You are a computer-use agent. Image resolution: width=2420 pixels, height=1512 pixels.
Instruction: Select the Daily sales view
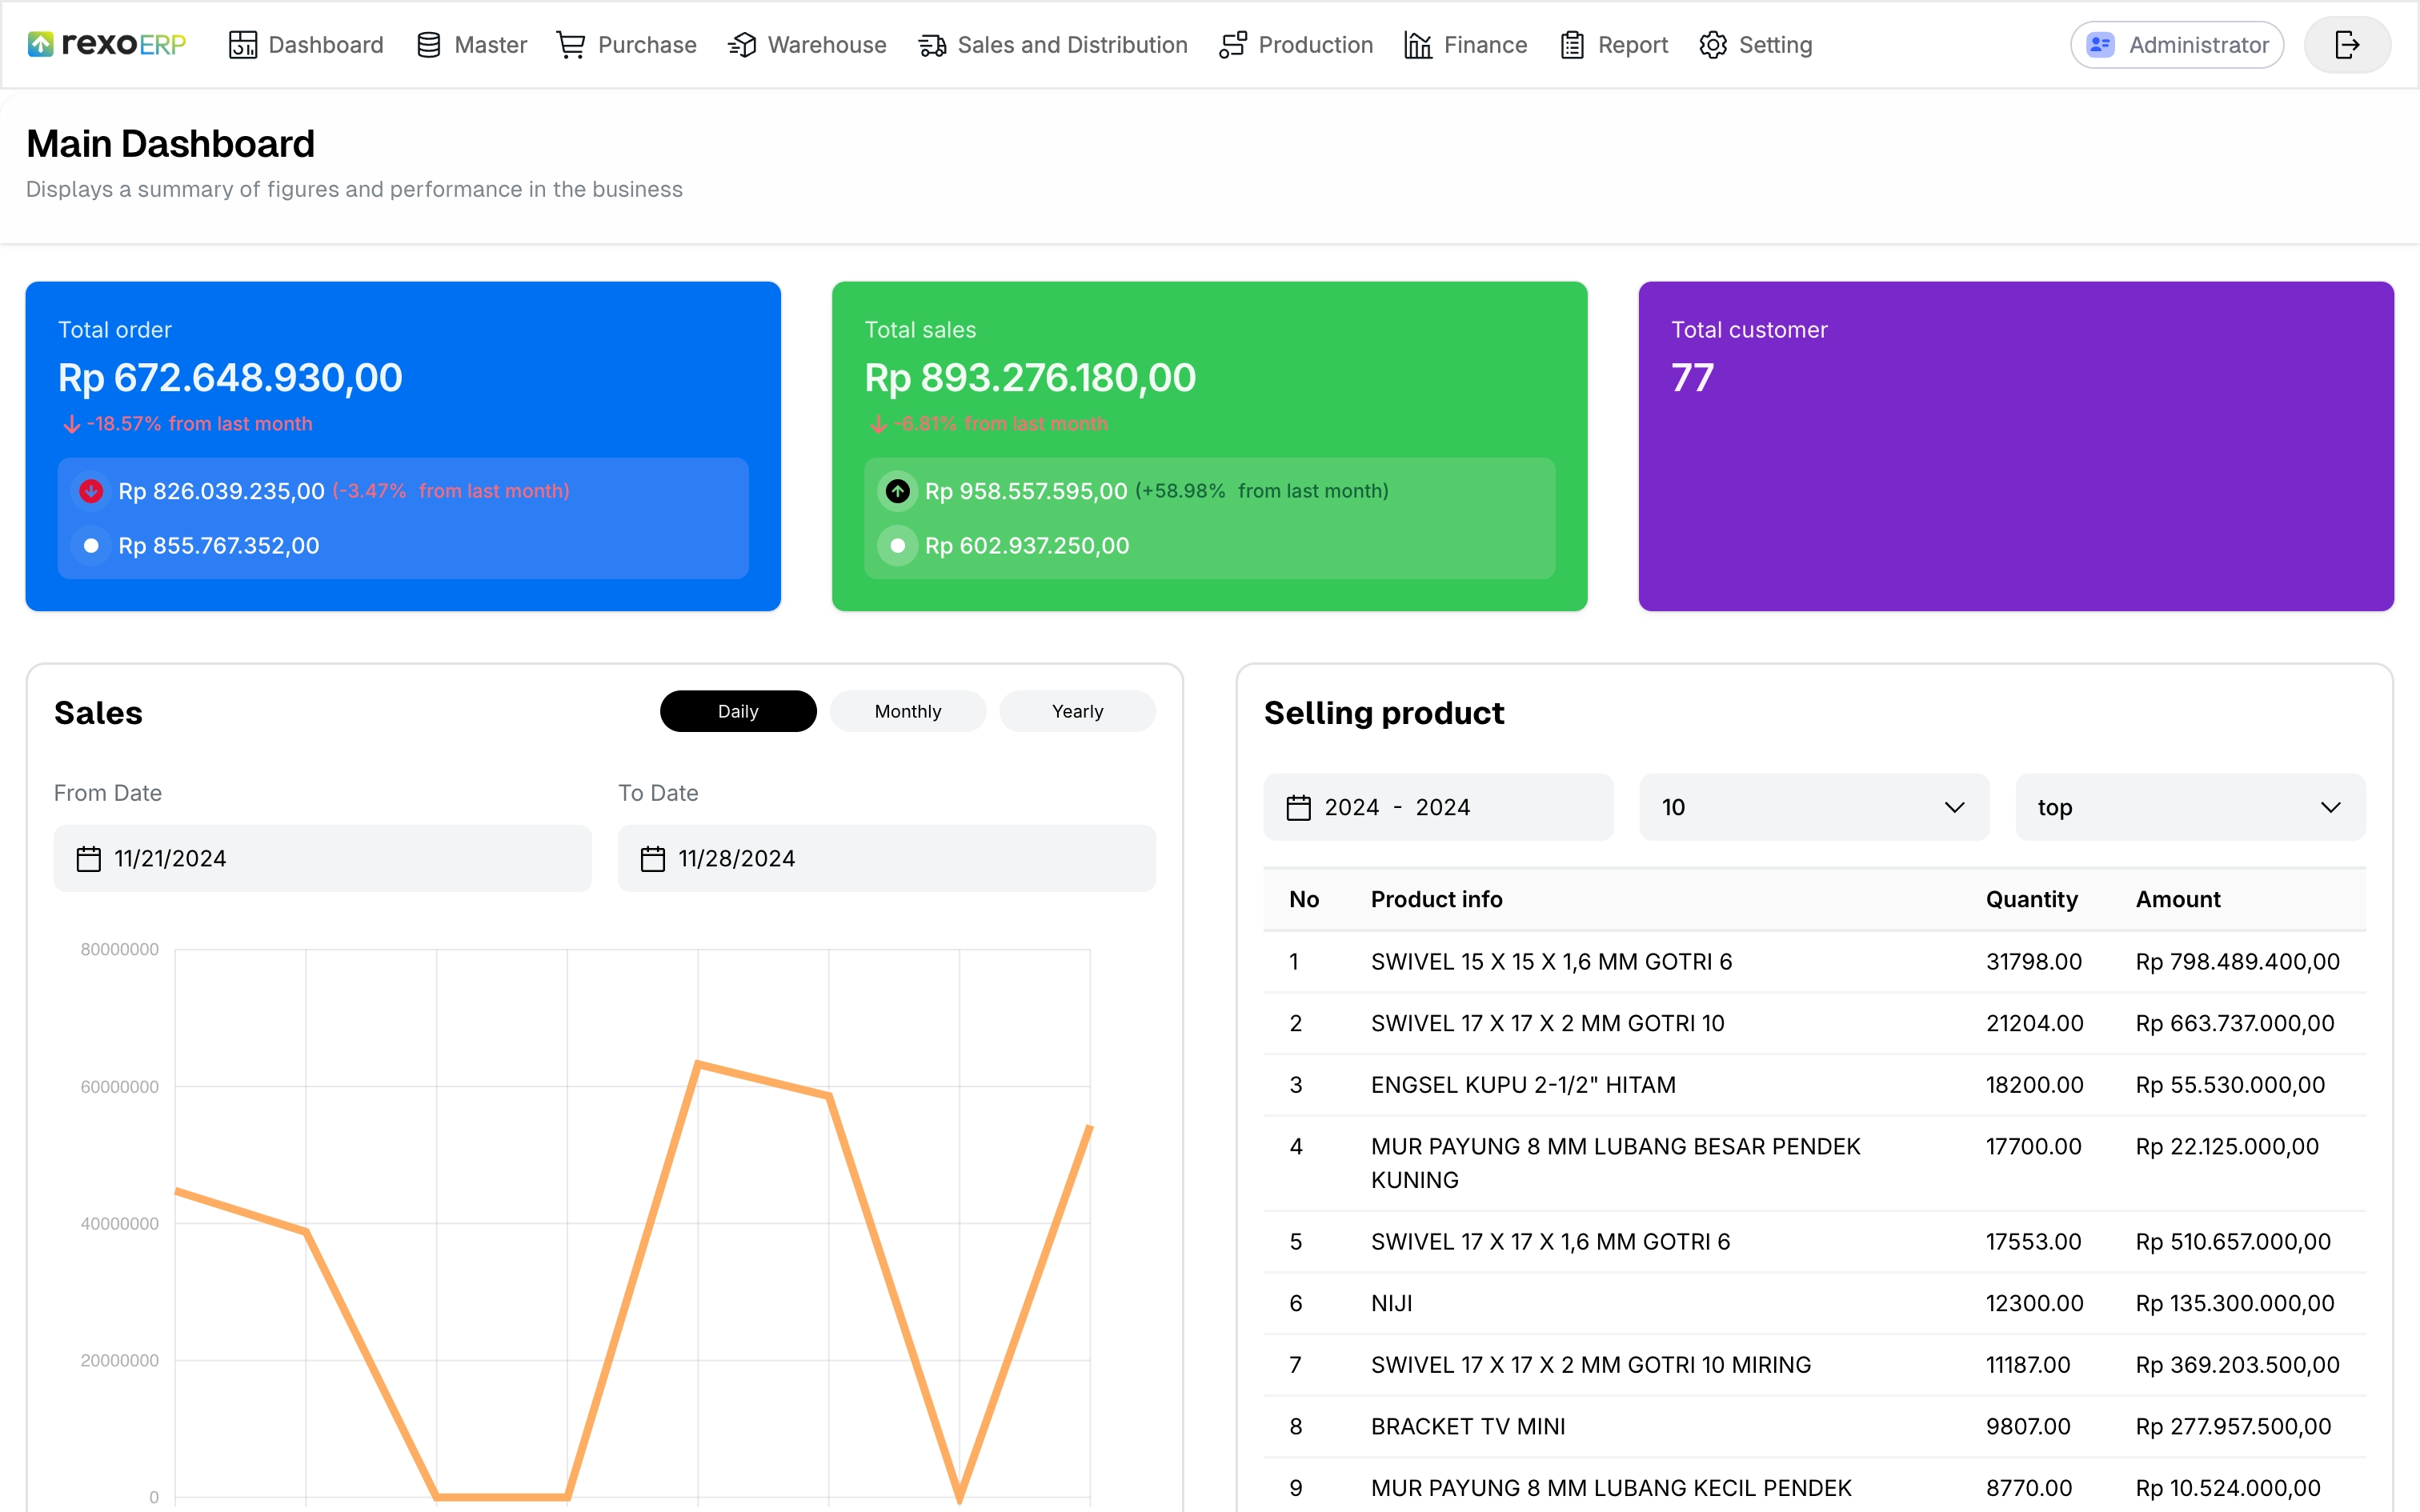coord(738,711)
